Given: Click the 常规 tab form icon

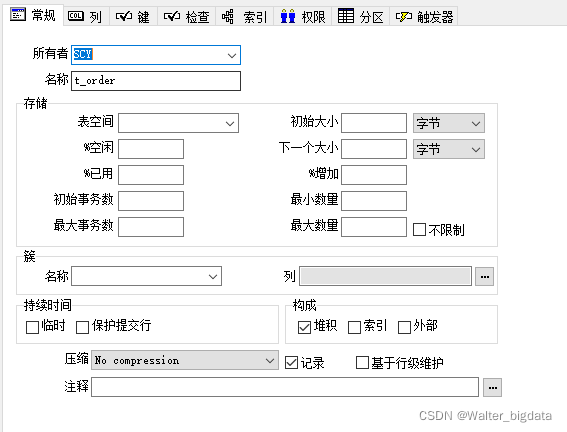Looking at the screenshot, I should [18, 15].
